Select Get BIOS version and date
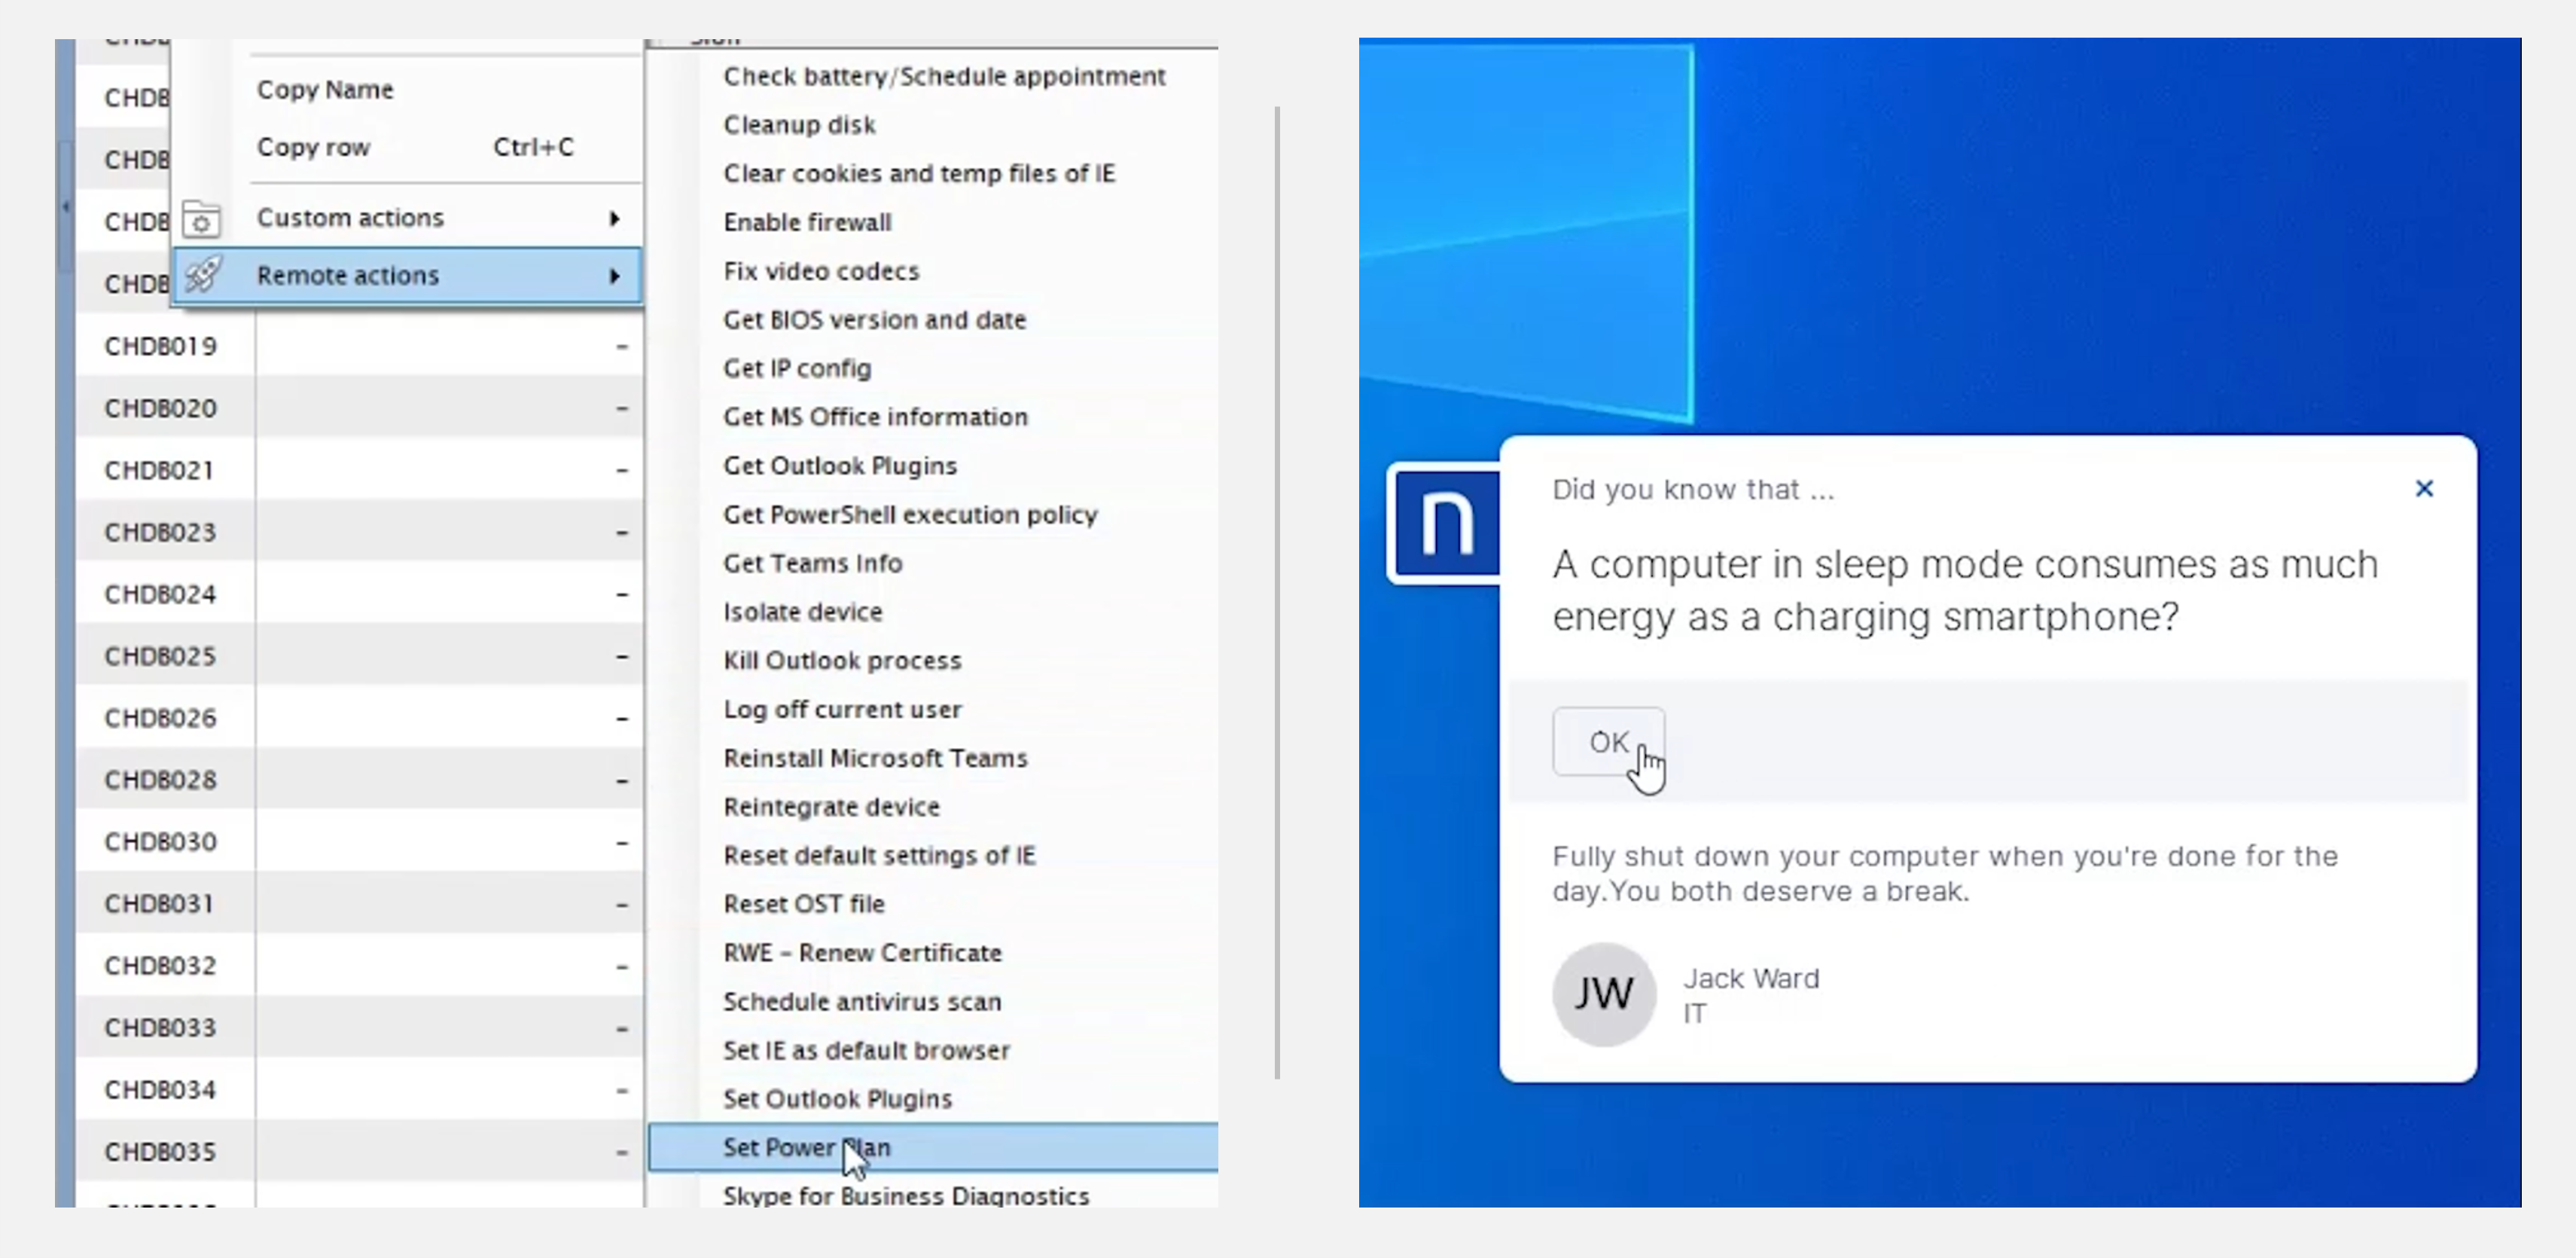Image resolution: width=2576 pixels, height=1258 pixels. click(x=874, y=320)
